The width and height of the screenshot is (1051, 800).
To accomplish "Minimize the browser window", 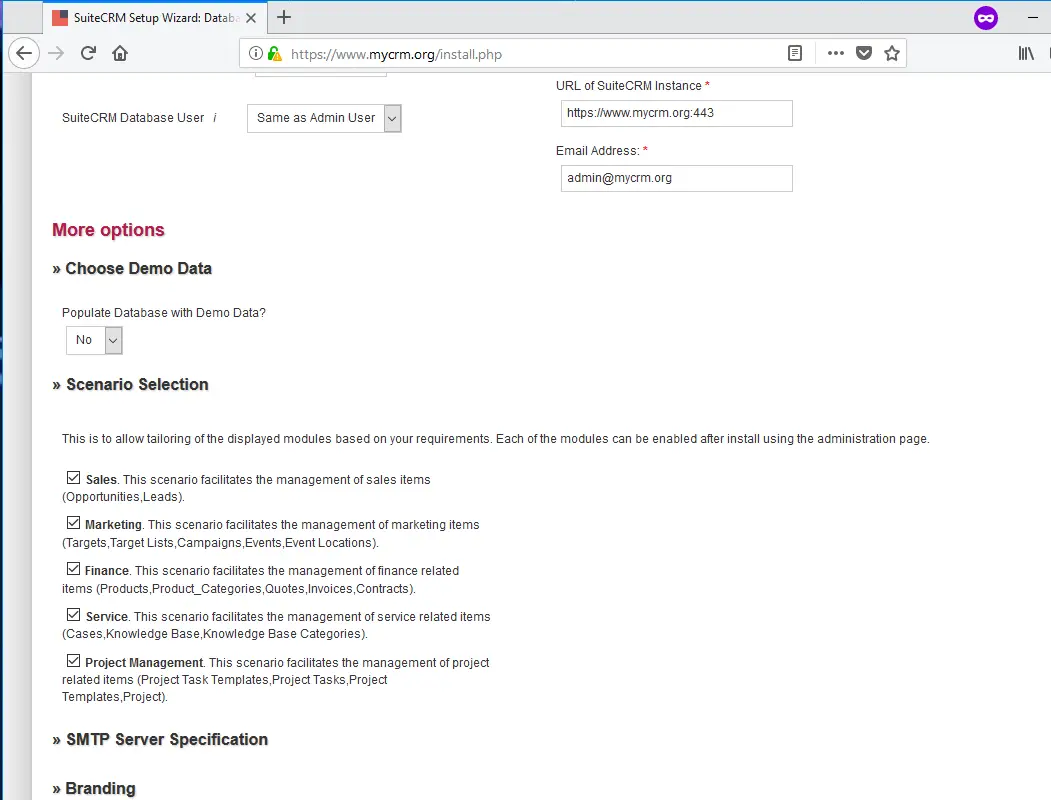I will click(x=1033, y=17).
